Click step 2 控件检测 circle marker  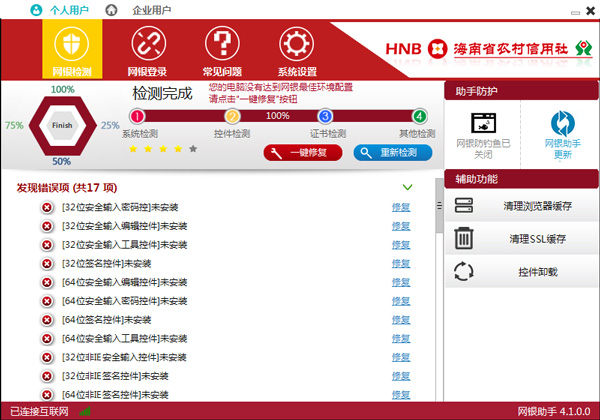[232, 116]
